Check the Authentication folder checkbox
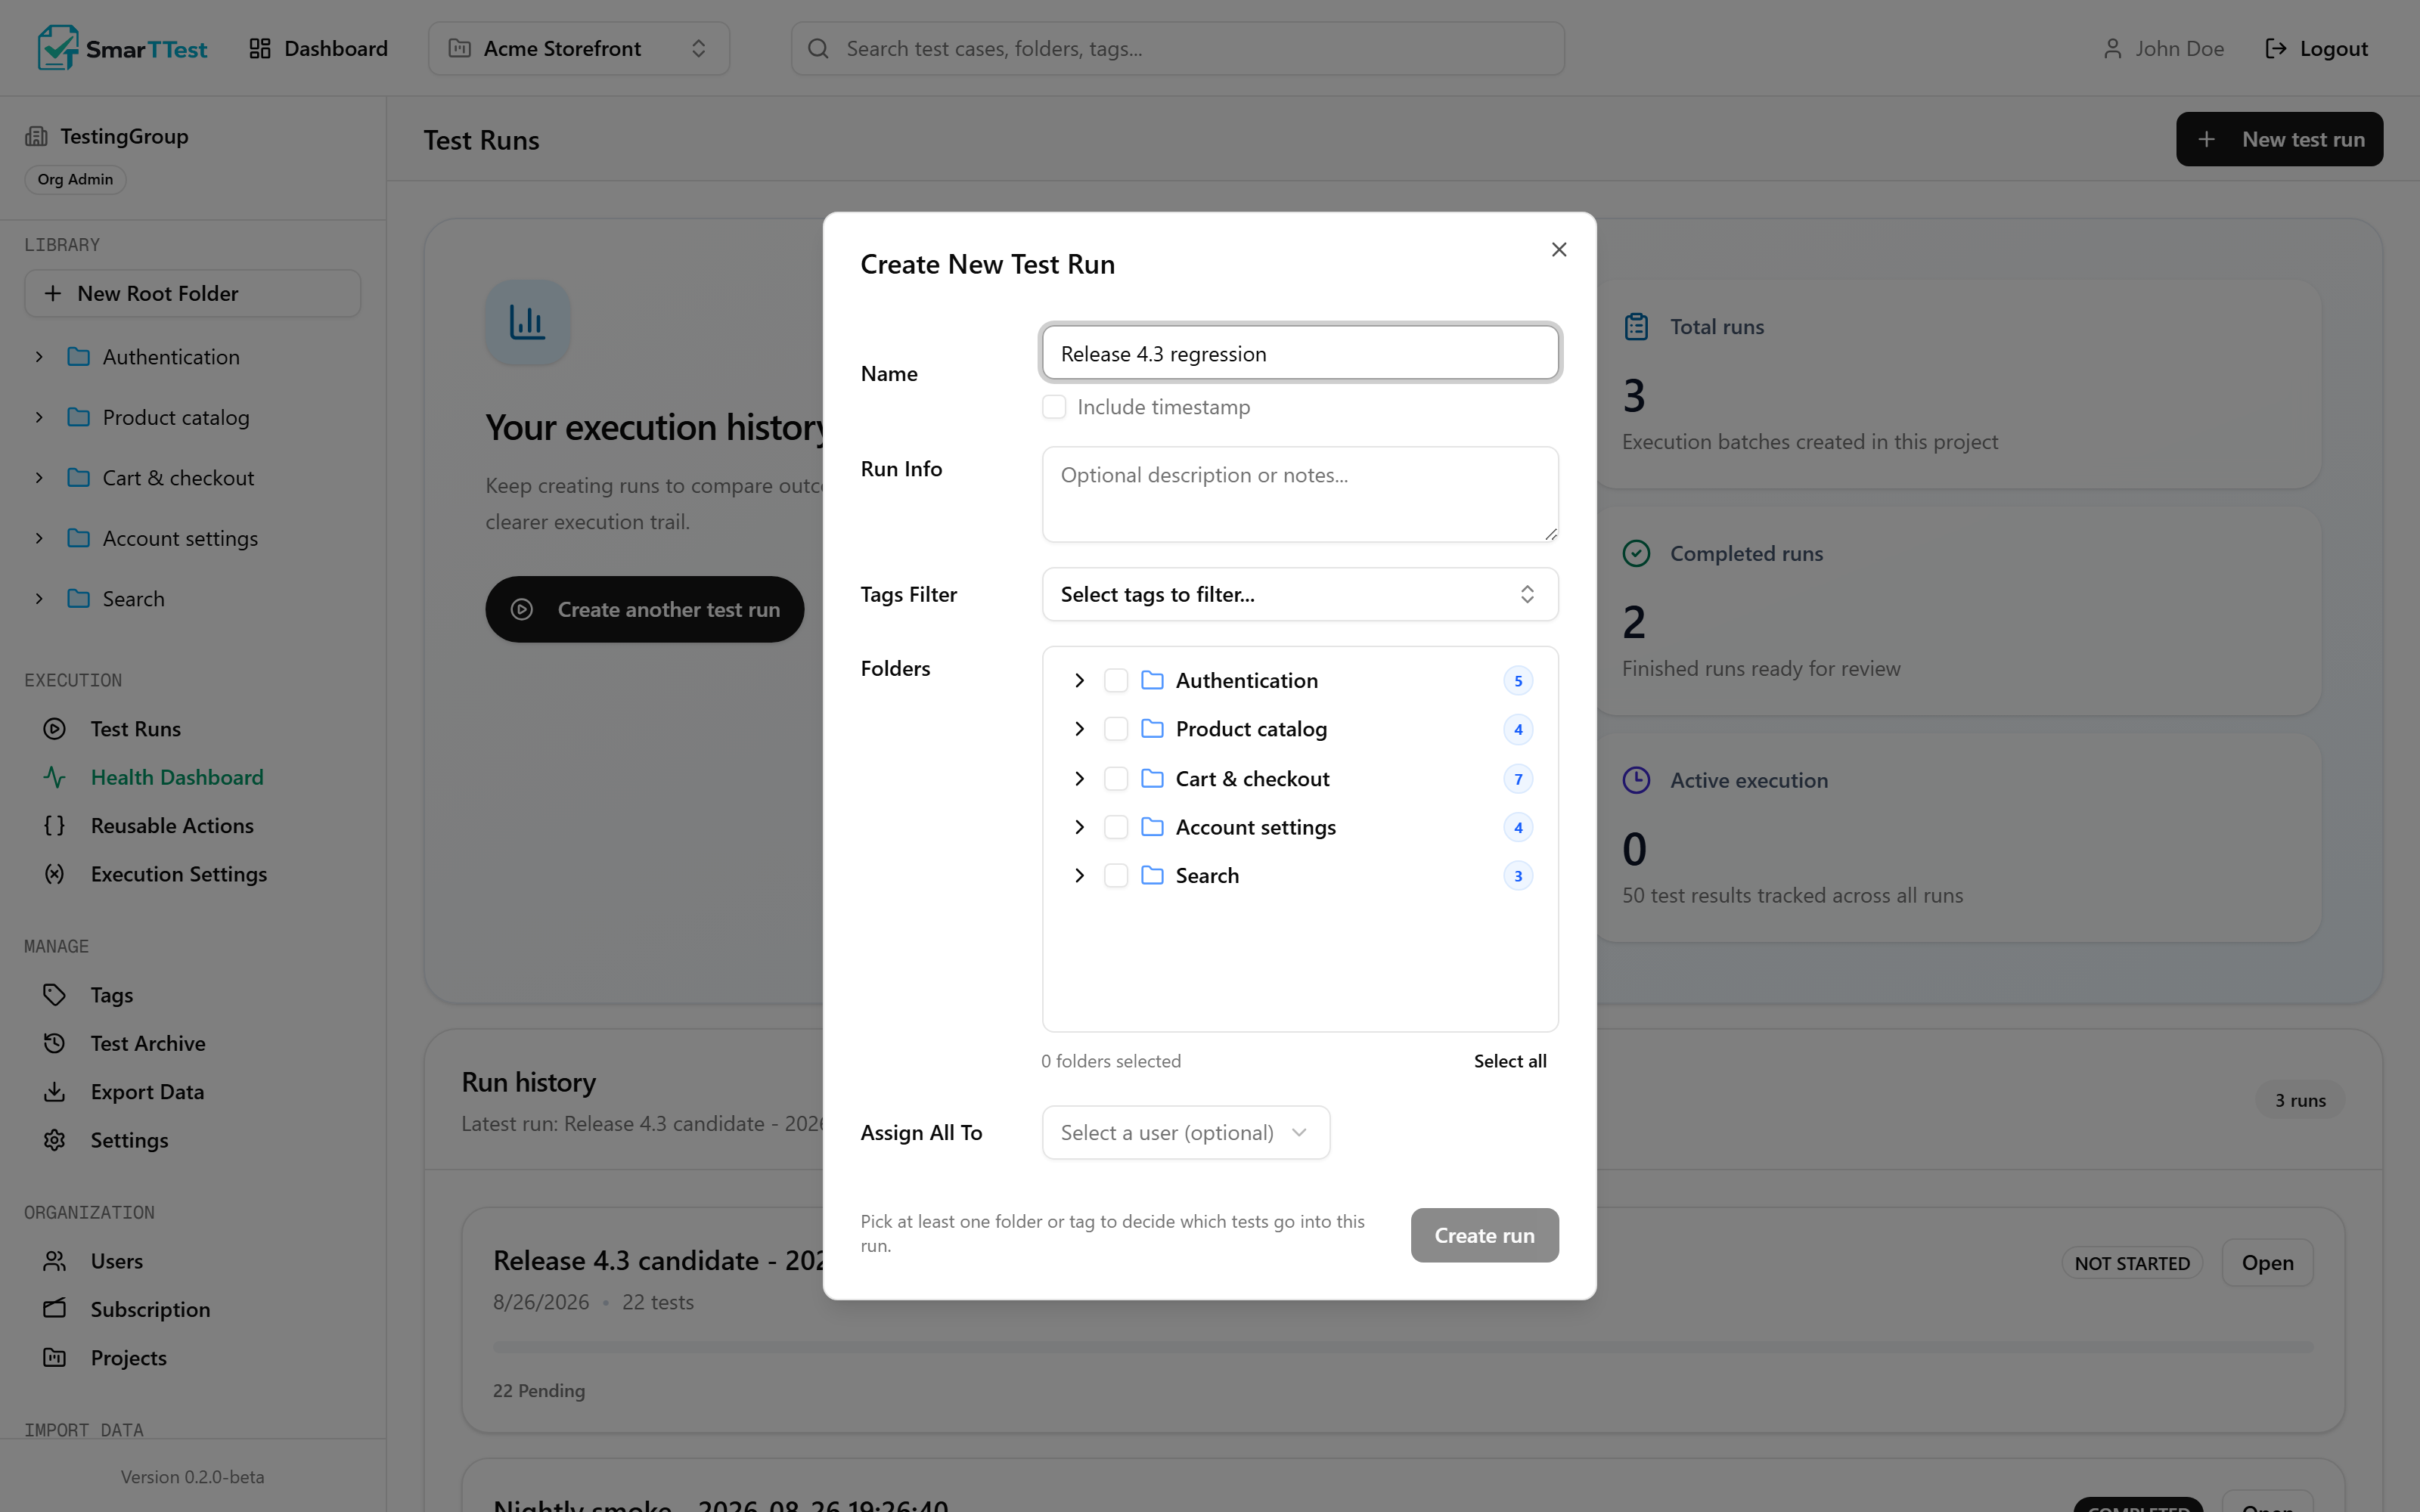Viewport: 2420px width, 1512px height. point(1116,680)
